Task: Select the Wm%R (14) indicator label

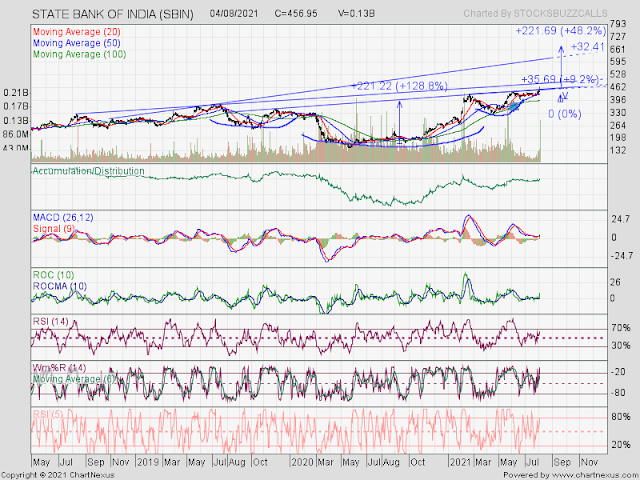Action: pos(59,368)
